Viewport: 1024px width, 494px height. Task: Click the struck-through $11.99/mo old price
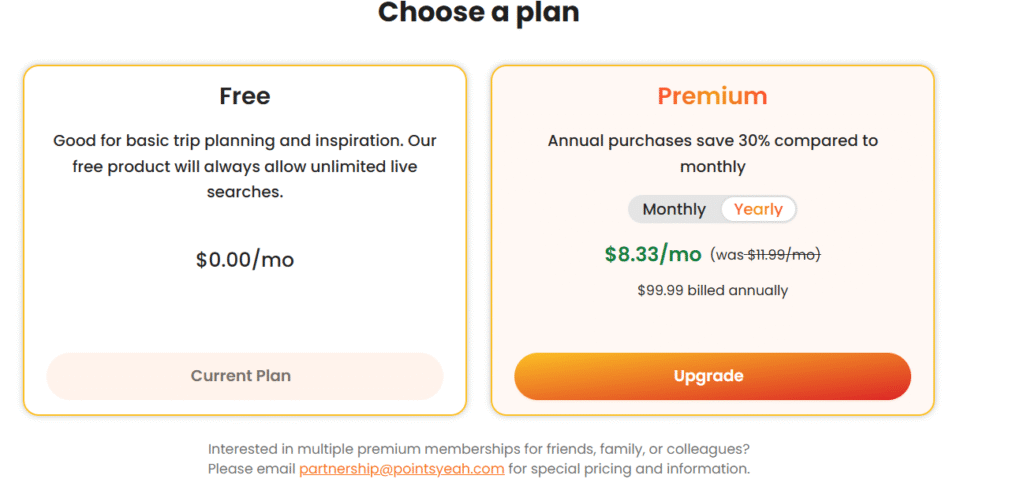782,255
